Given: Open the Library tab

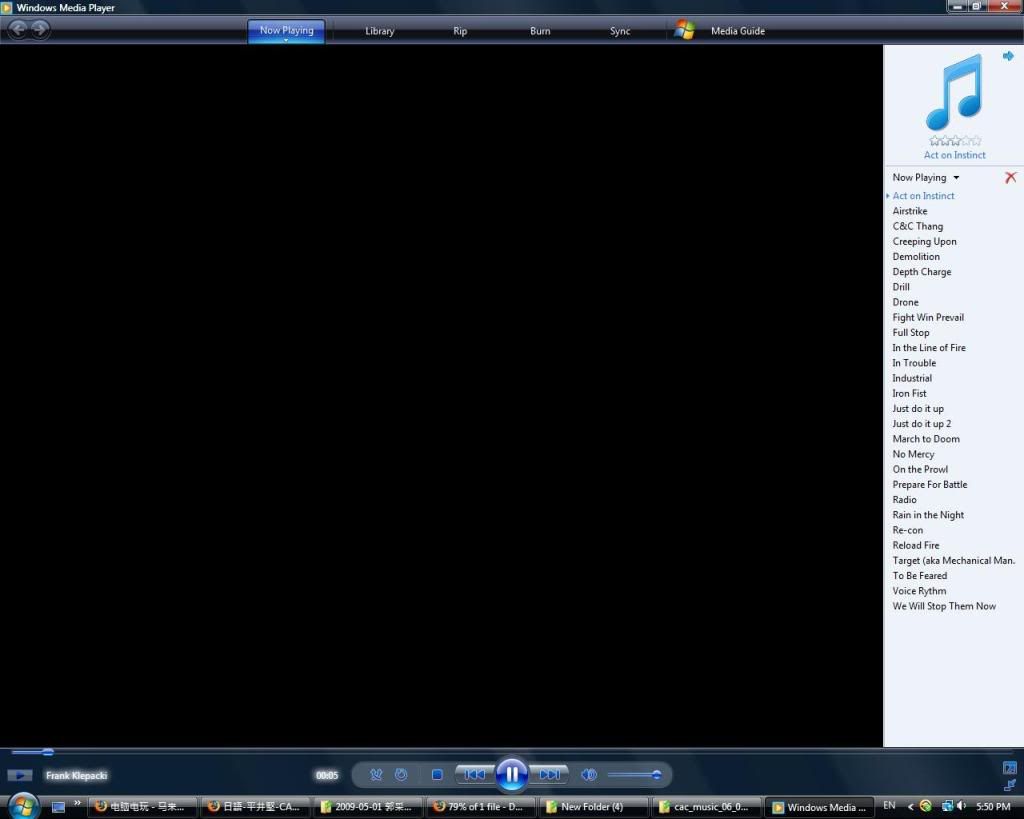Looking at the screenshot, I should (x=379, y=31).
